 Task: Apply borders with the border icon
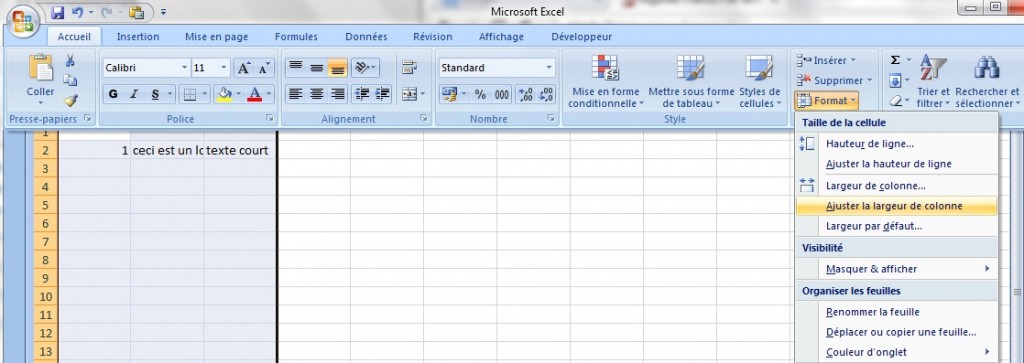point(189,94)
